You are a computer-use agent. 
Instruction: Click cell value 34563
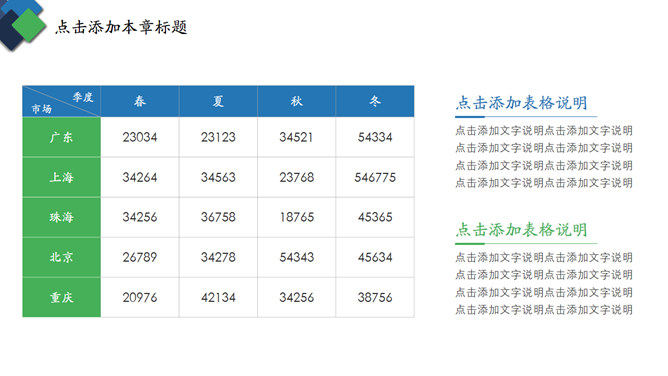click(x=218, y=177)
